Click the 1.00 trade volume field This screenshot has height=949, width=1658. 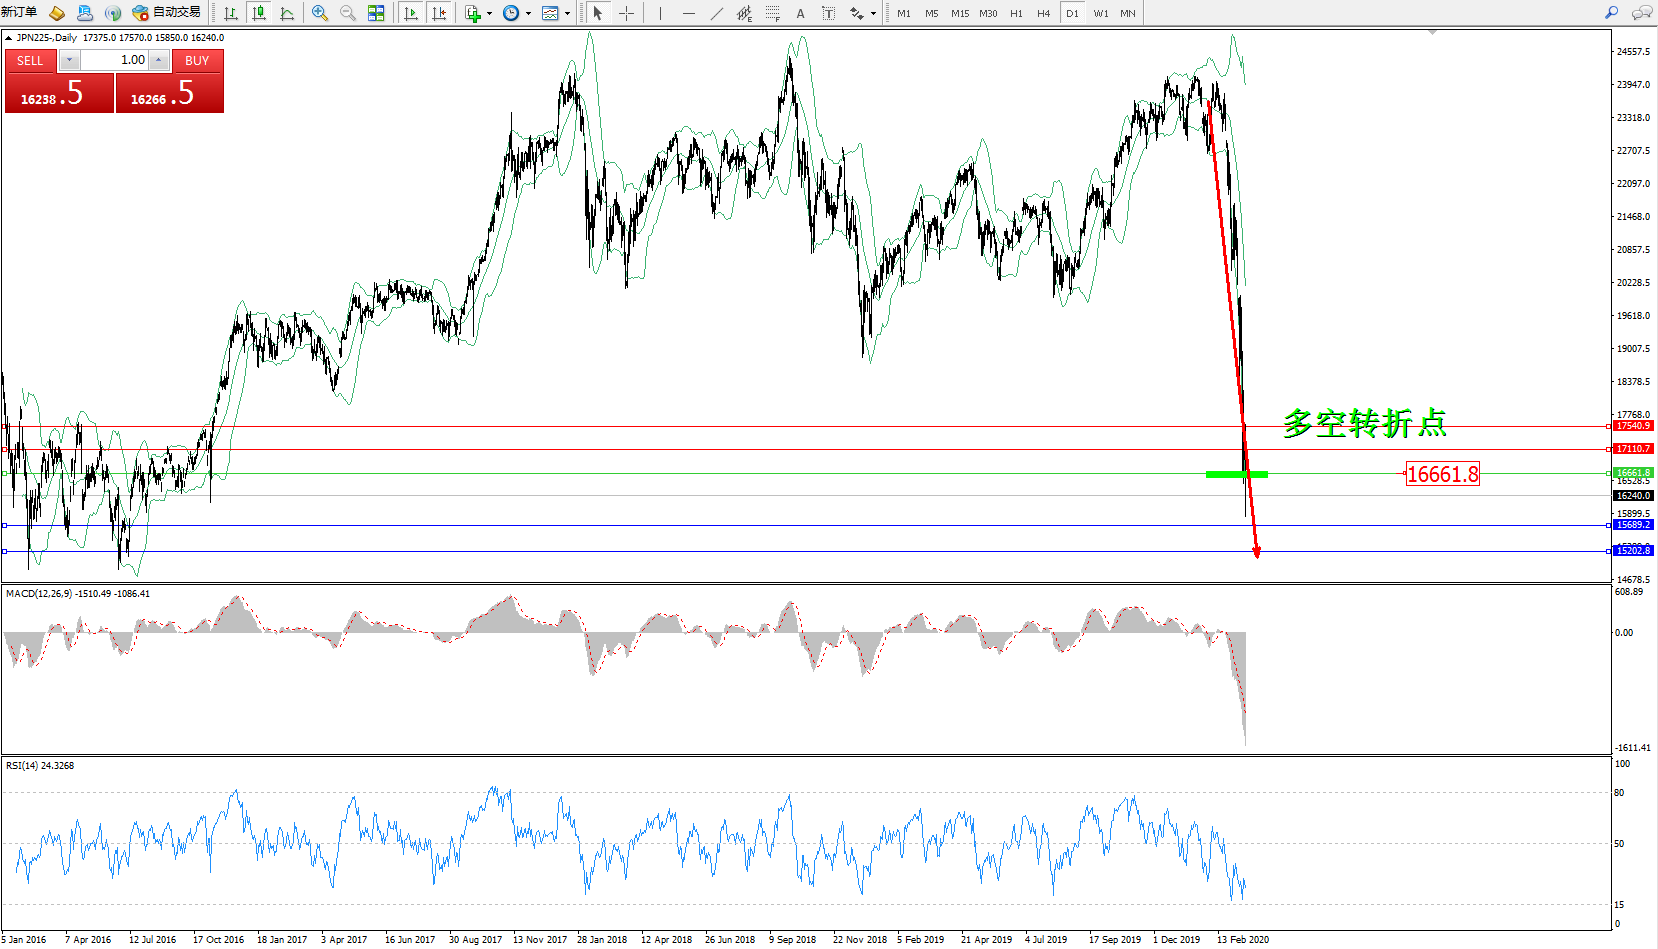(114, 60)
